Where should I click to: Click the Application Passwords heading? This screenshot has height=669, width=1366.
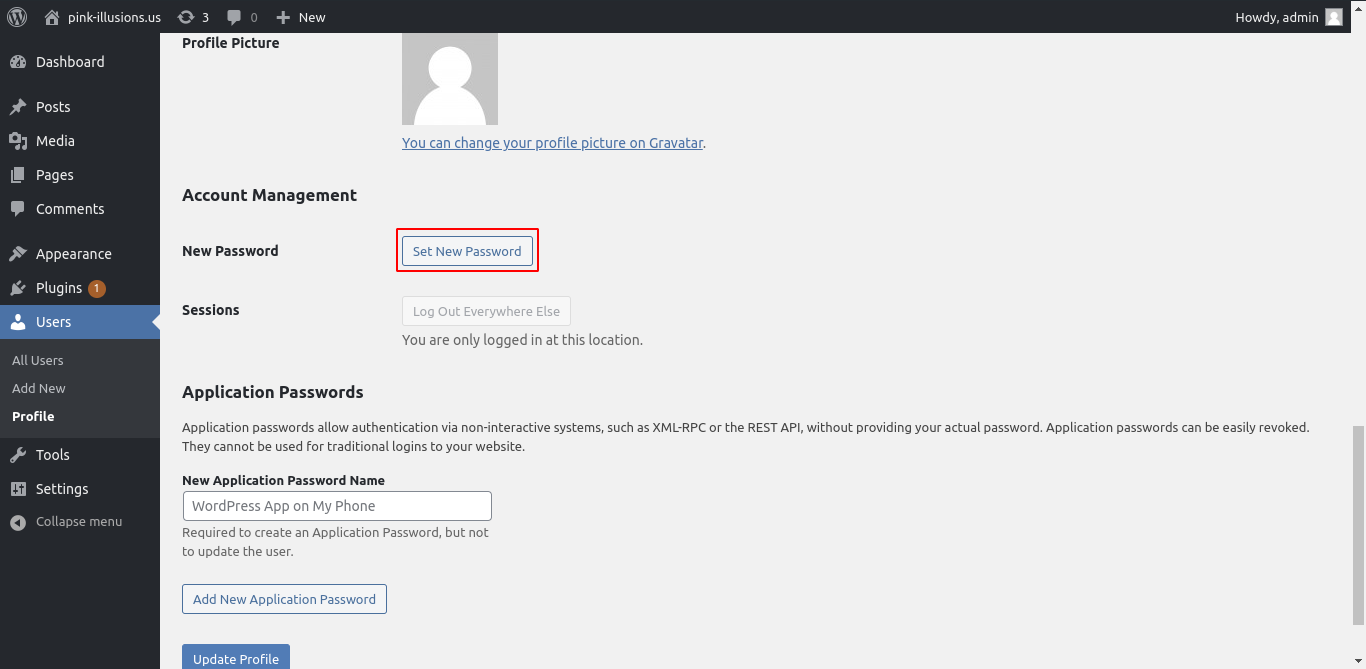click(x=273, y=392)
